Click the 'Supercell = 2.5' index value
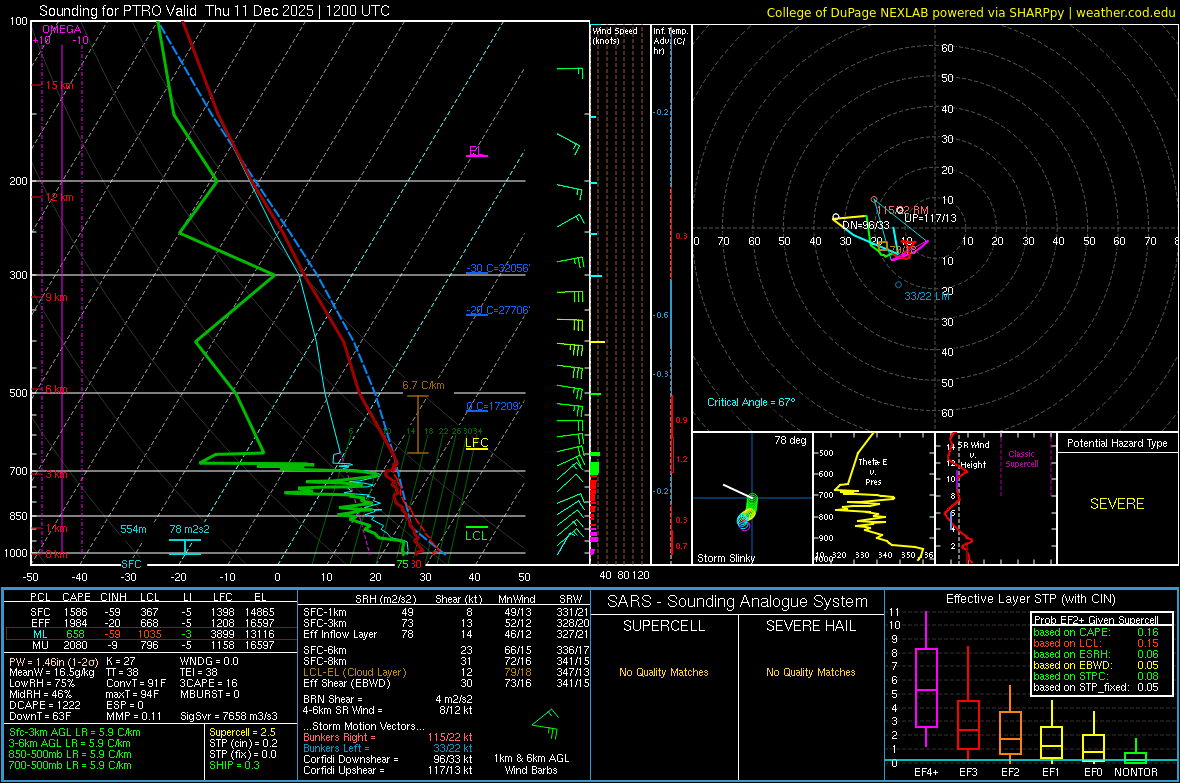Image resolution: width=1180 pixels, height=783 pixels. pyautogui.click(x=242, y=733)
